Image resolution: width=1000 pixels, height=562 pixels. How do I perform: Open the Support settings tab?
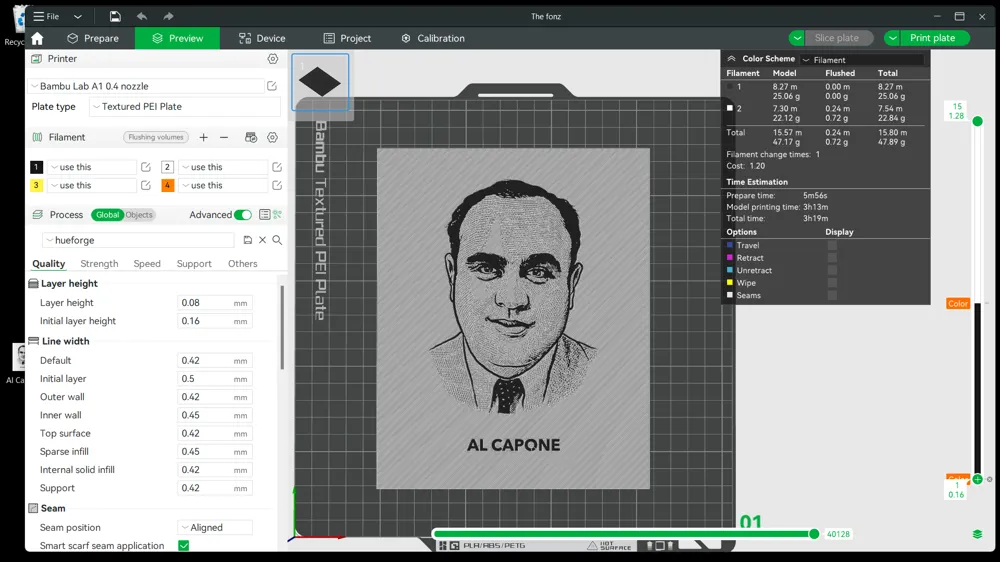click(194, 263)
